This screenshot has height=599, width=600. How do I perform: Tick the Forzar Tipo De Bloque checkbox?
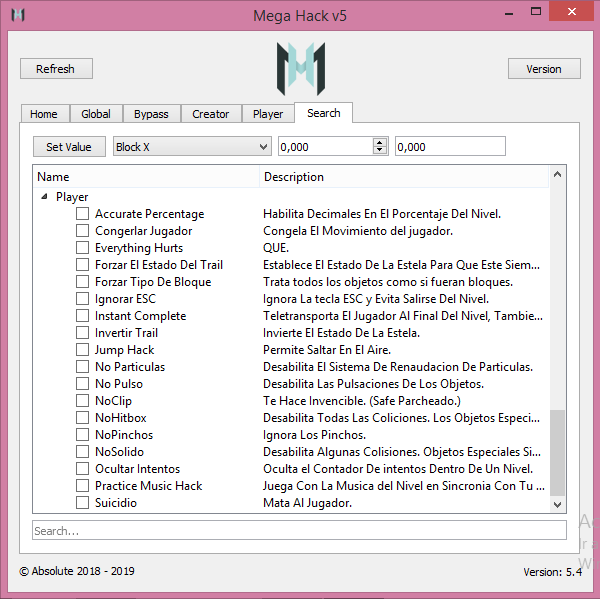(x=82, y=281)
